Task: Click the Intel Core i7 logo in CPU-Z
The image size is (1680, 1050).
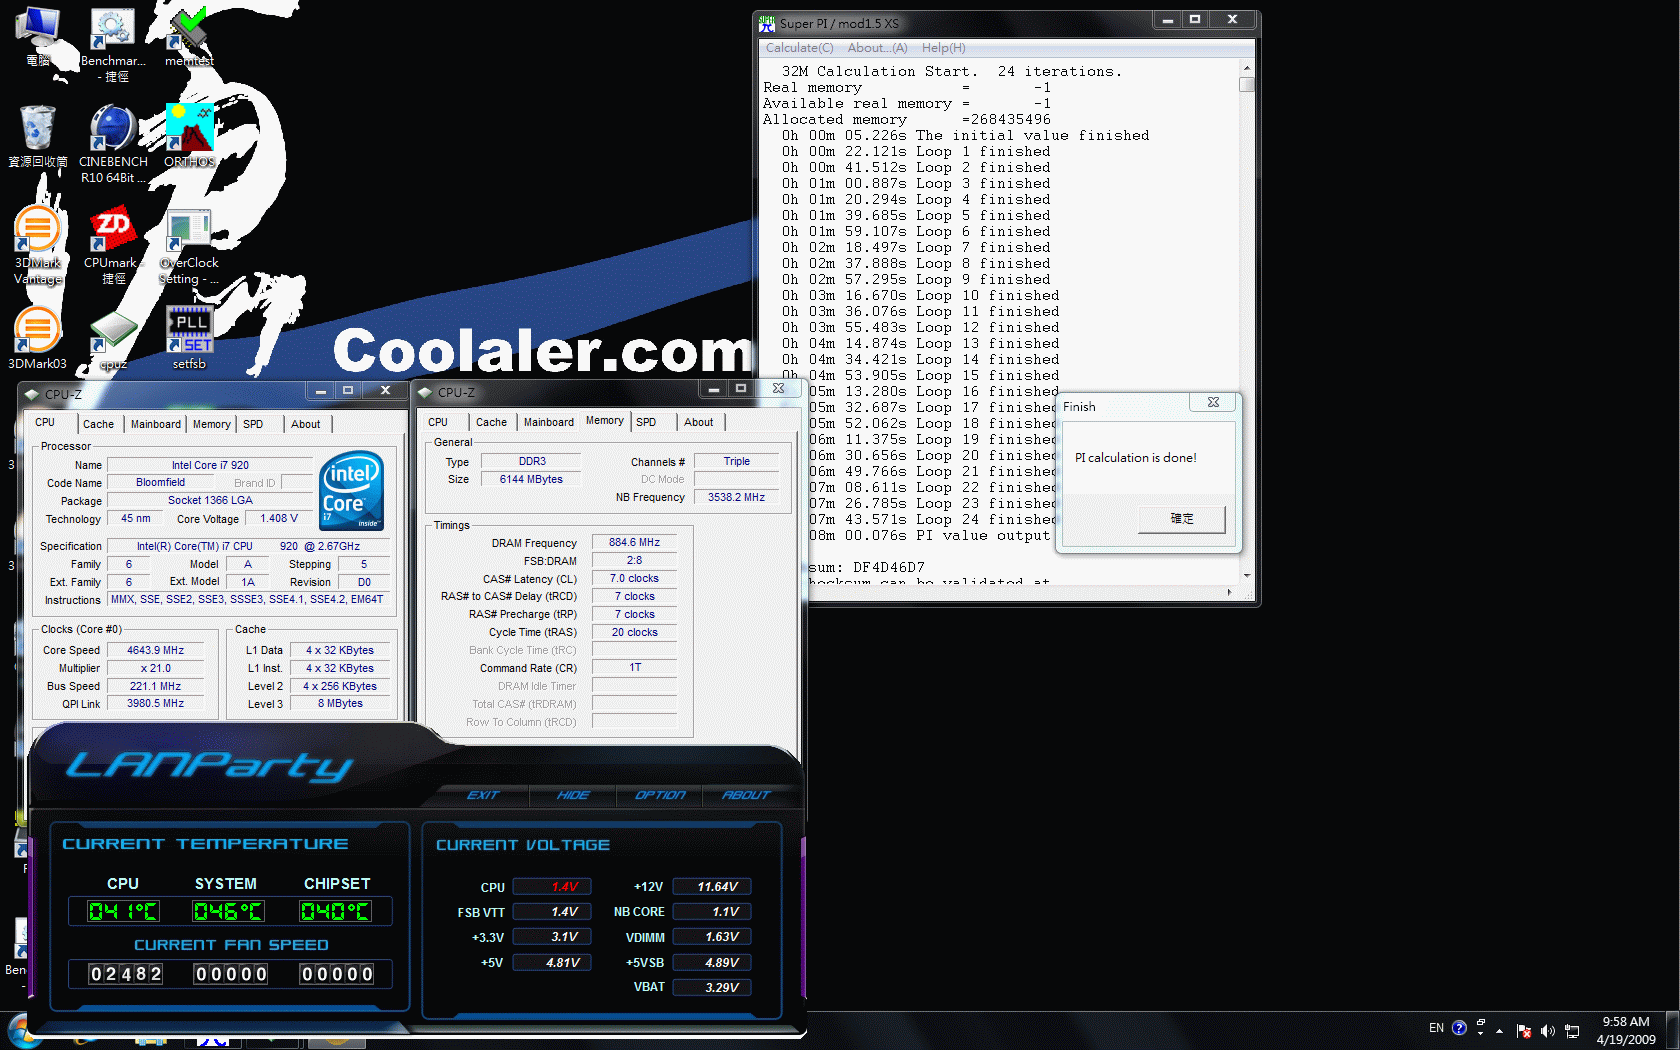Action: [351, 491]
